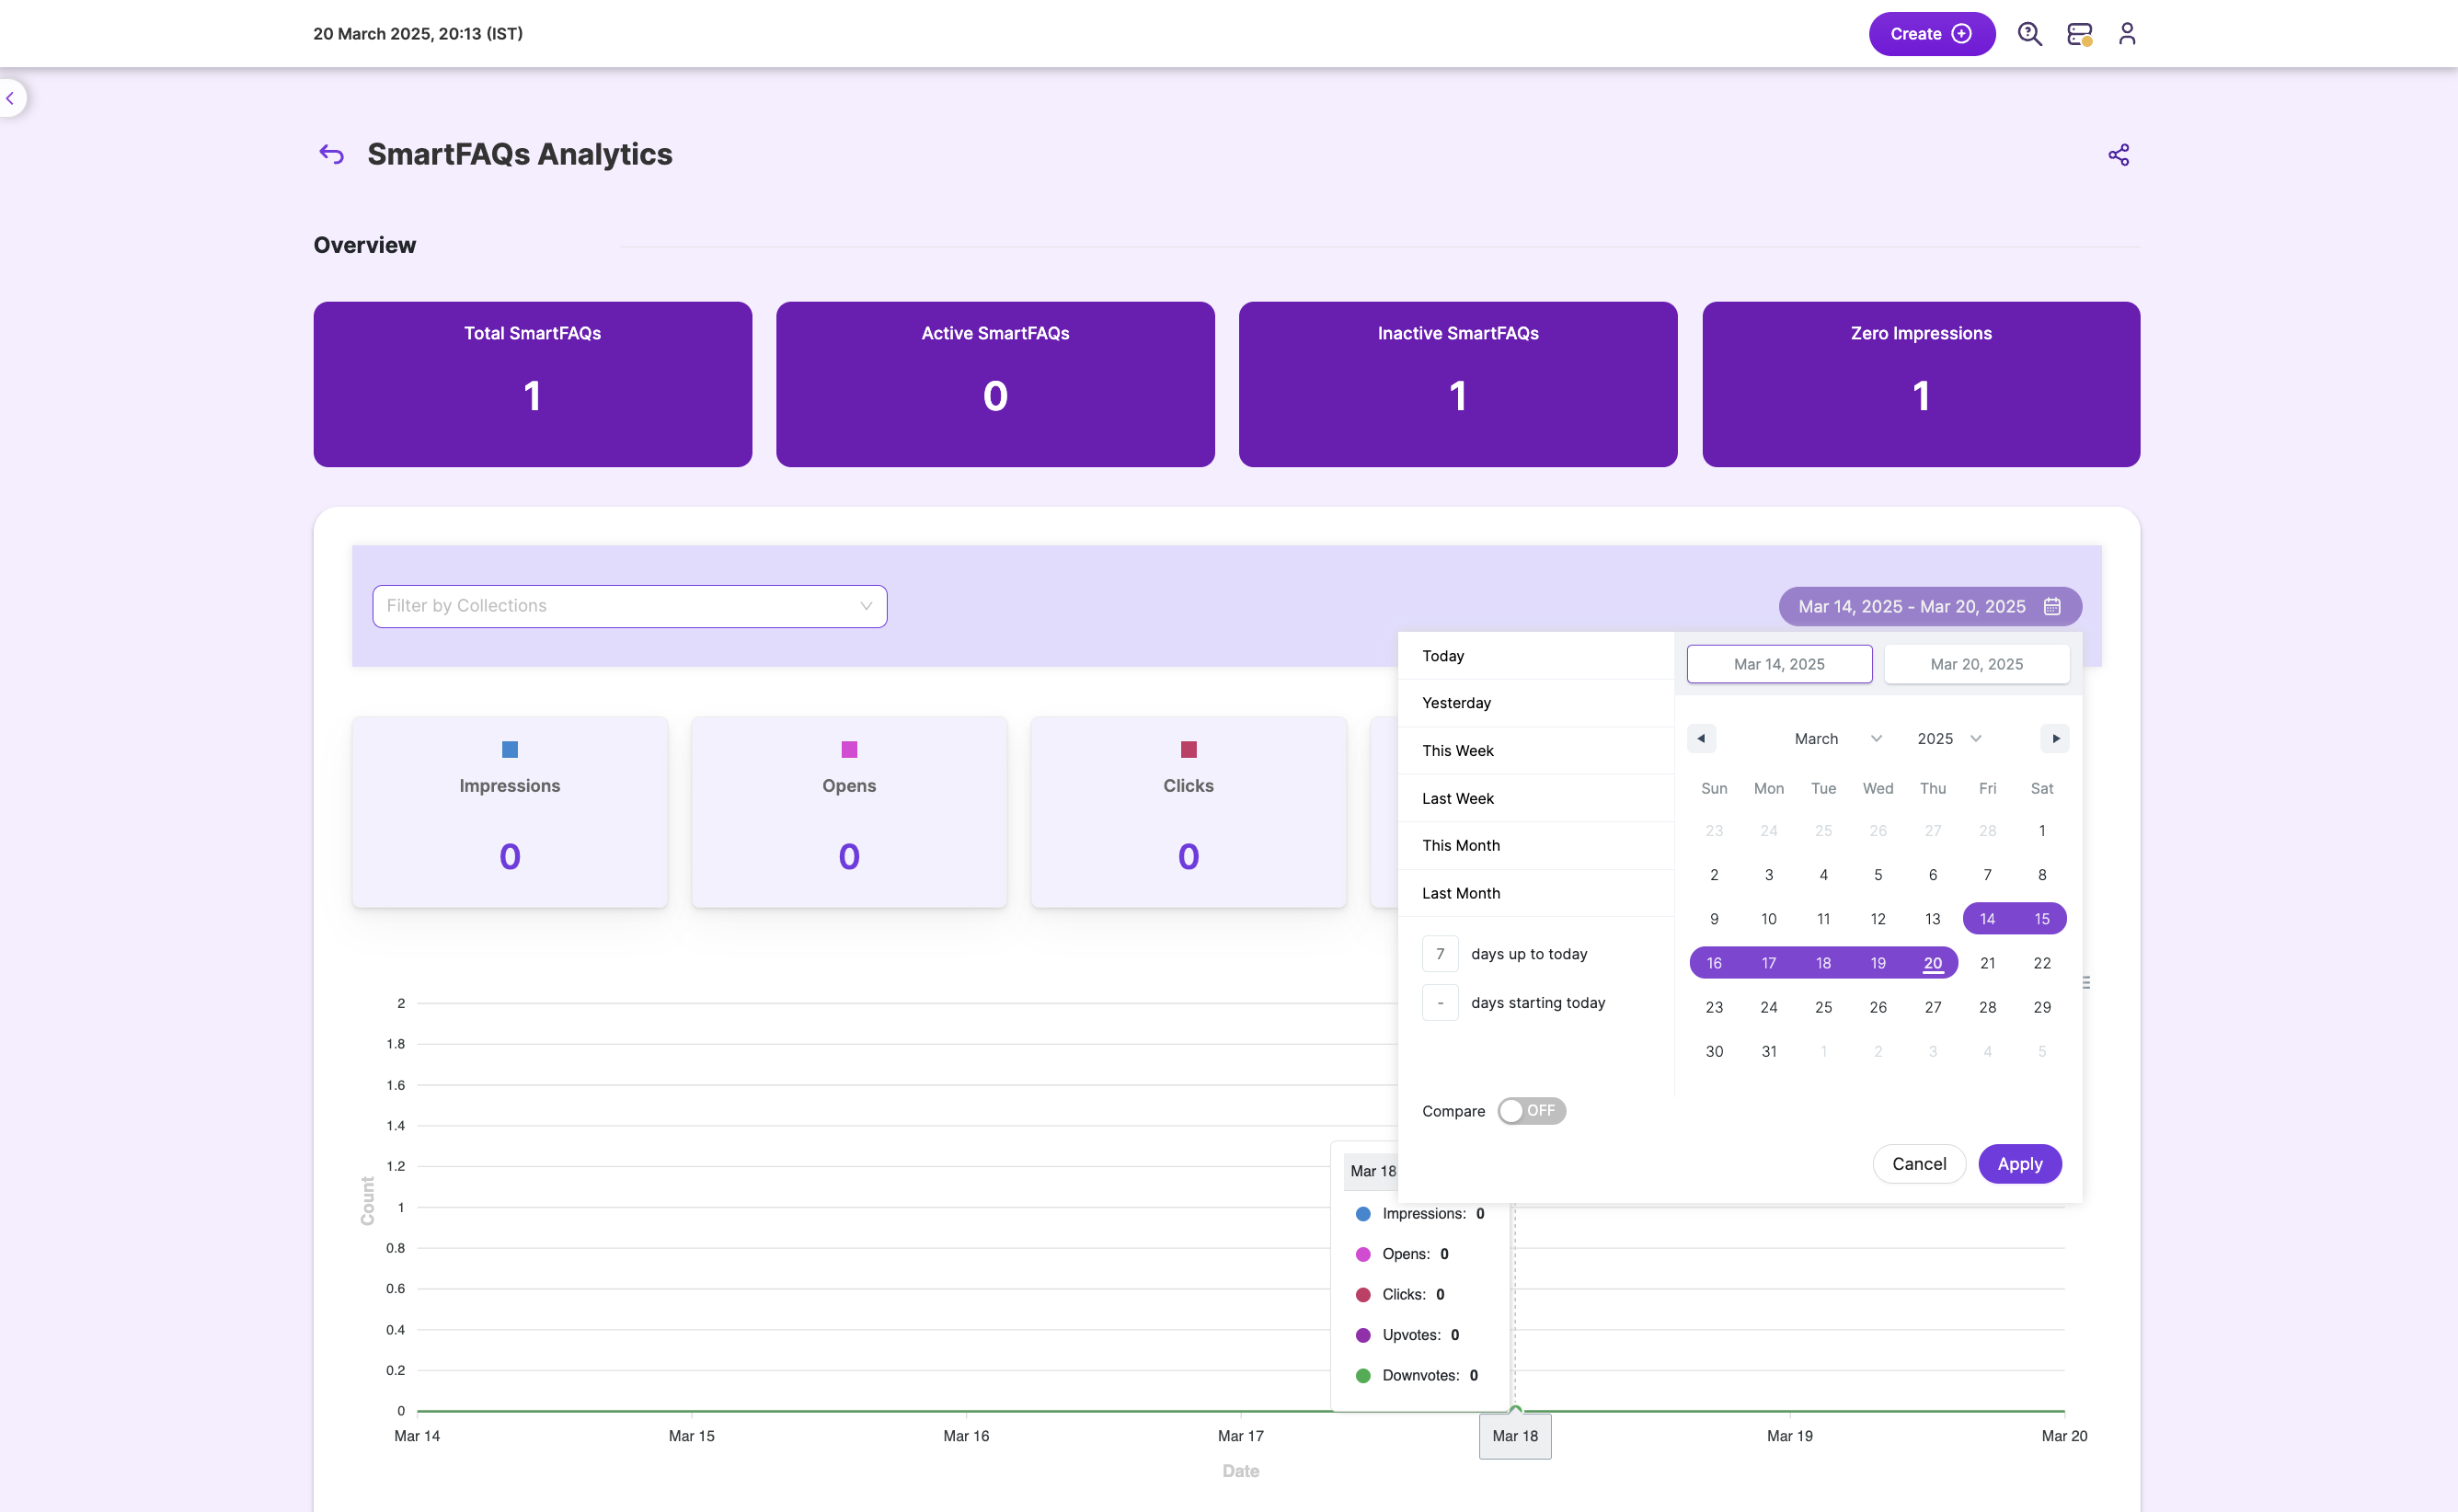
Task: Click the share icon beside SmartFAQs Analytics
Action: [2118, 155]
